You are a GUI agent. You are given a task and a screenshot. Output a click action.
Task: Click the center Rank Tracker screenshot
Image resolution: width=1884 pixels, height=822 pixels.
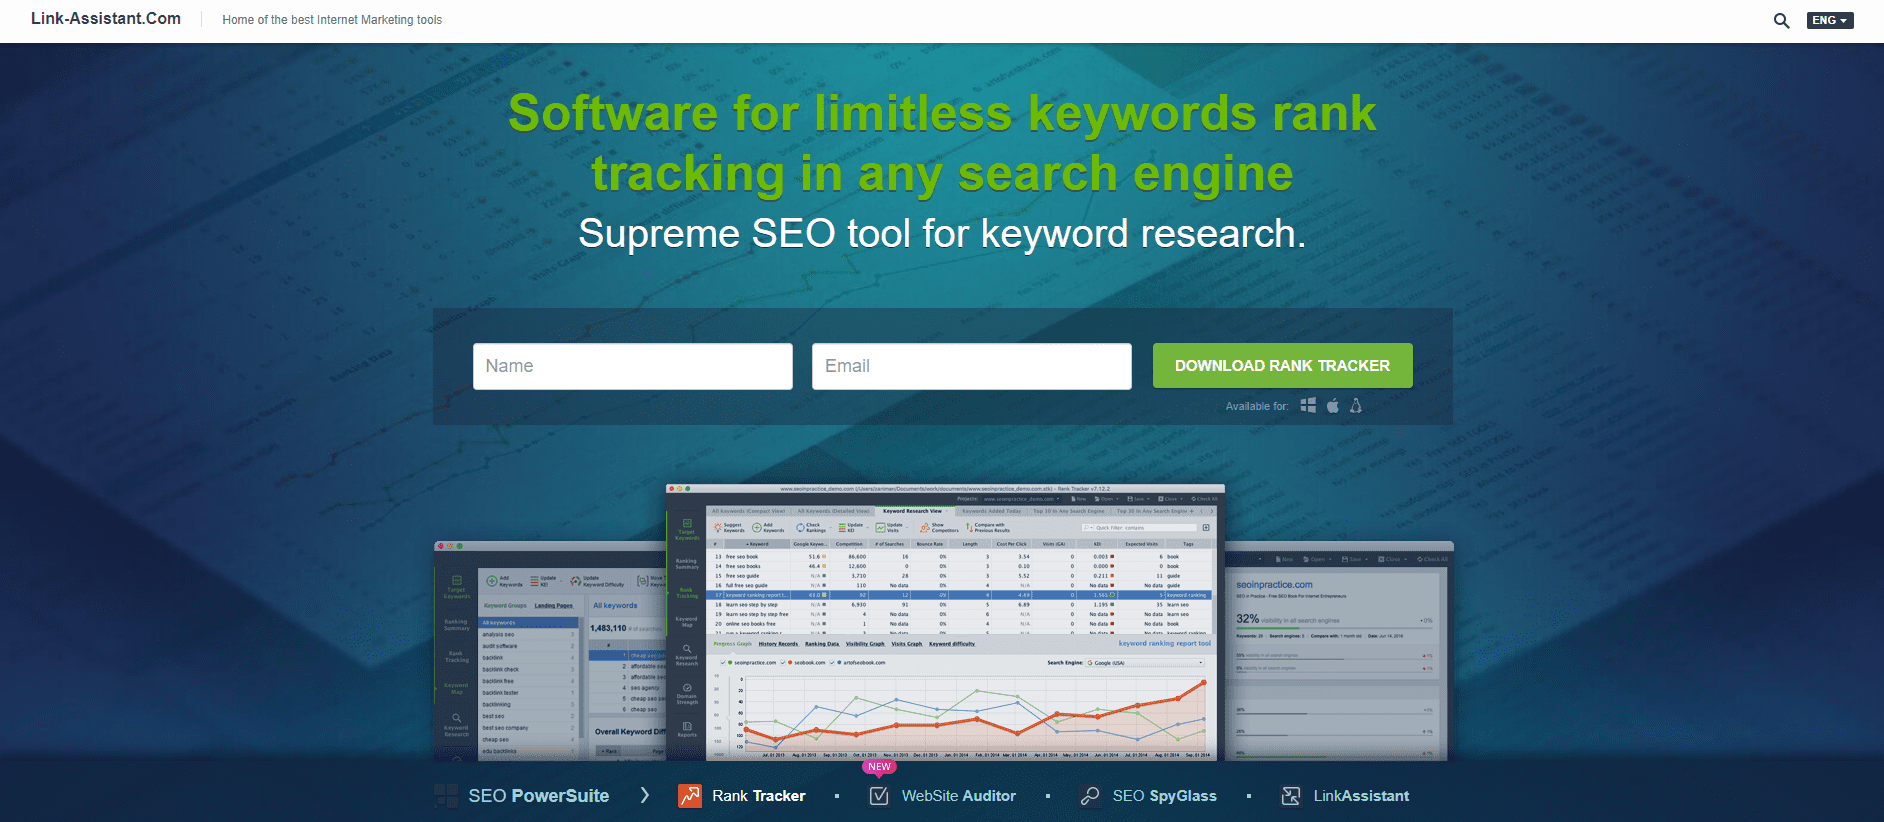[x=946, y=622]
